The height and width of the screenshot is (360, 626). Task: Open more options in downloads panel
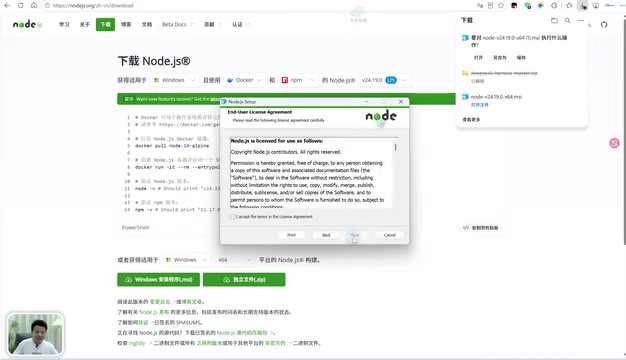581,20
